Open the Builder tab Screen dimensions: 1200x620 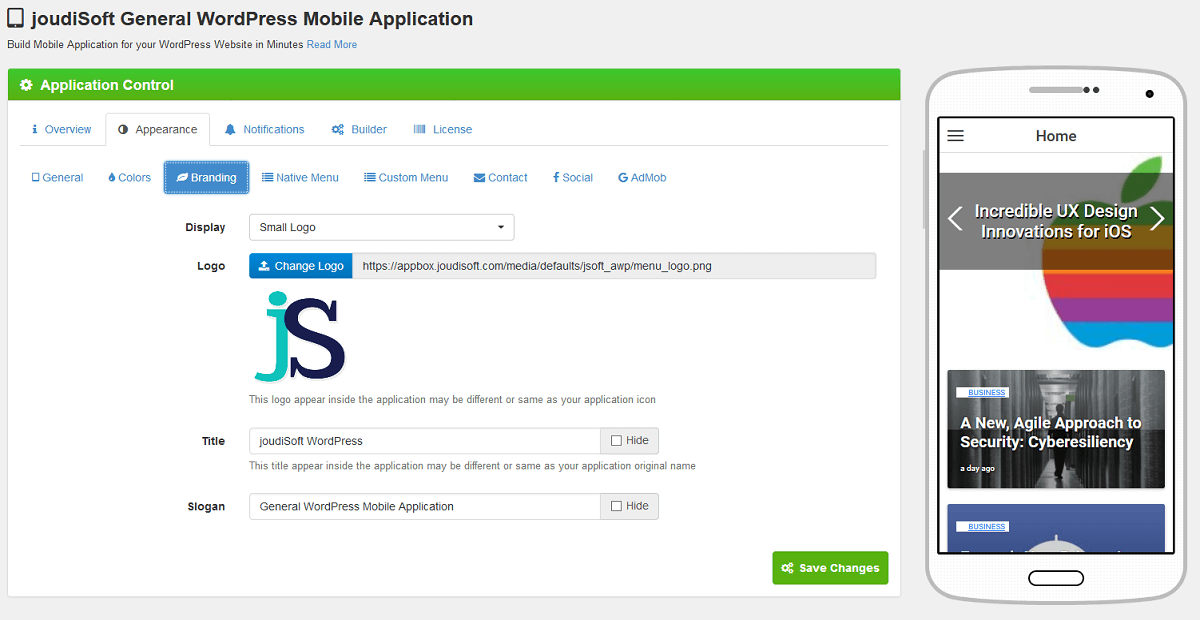359,129
